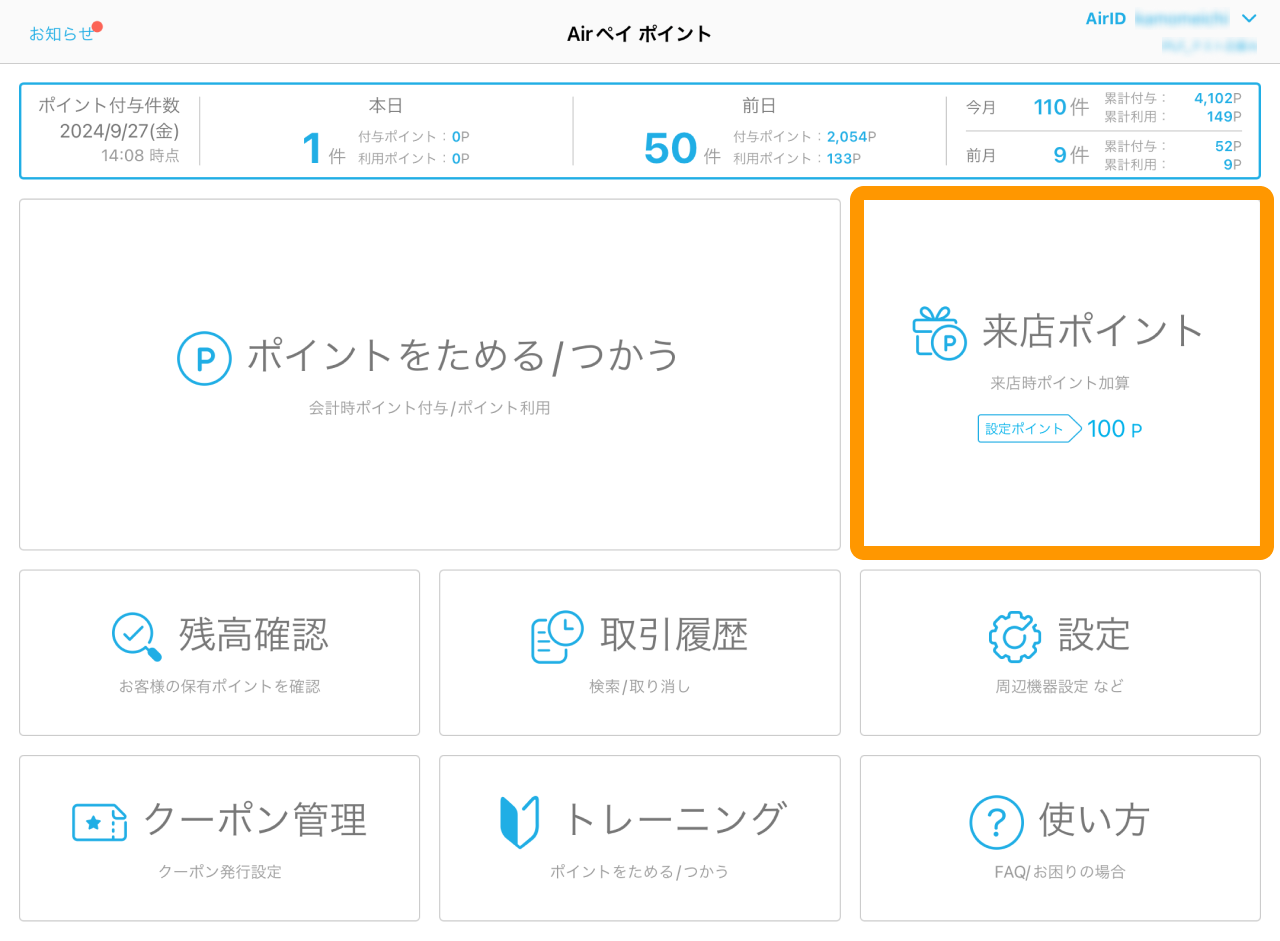
Task: Click the クーポン発行設定 subtitle
Action: point(220,872)
